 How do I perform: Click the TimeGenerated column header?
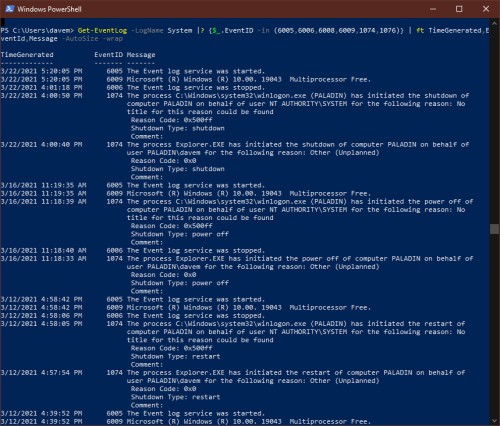pyautogui.click(x=27, y=55)
